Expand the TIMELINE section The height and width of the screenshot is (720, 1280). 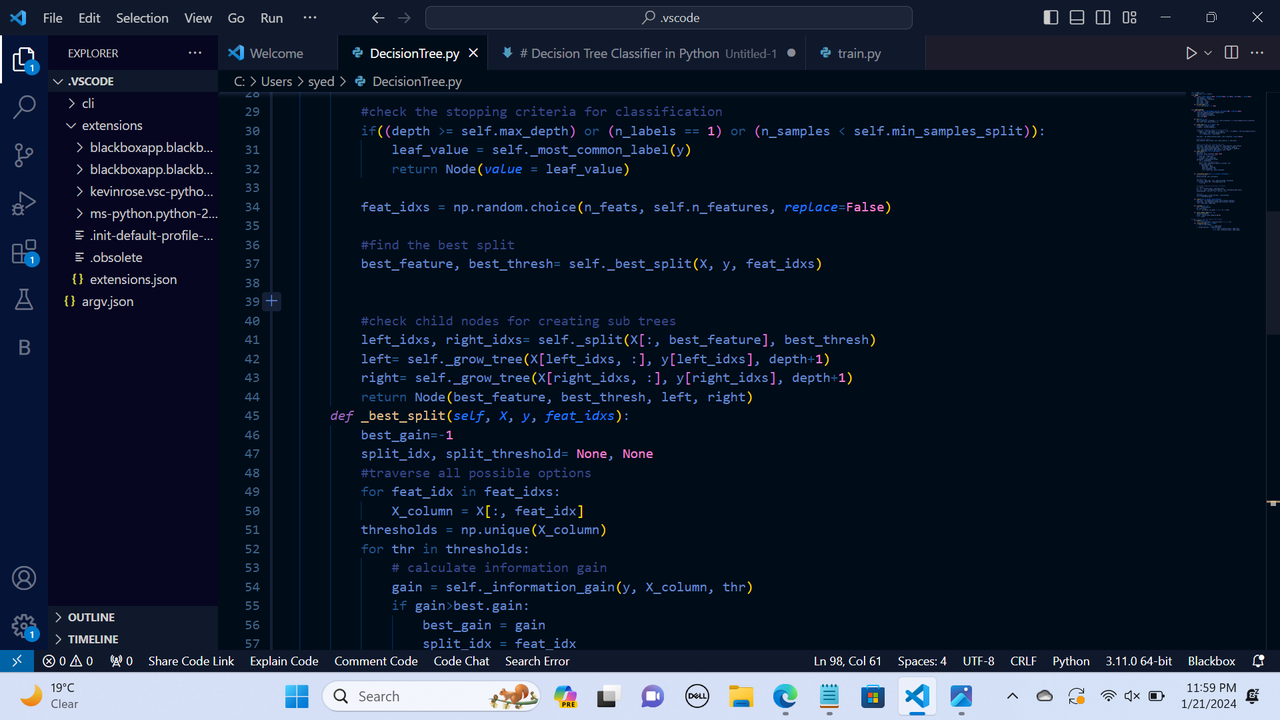133,639
